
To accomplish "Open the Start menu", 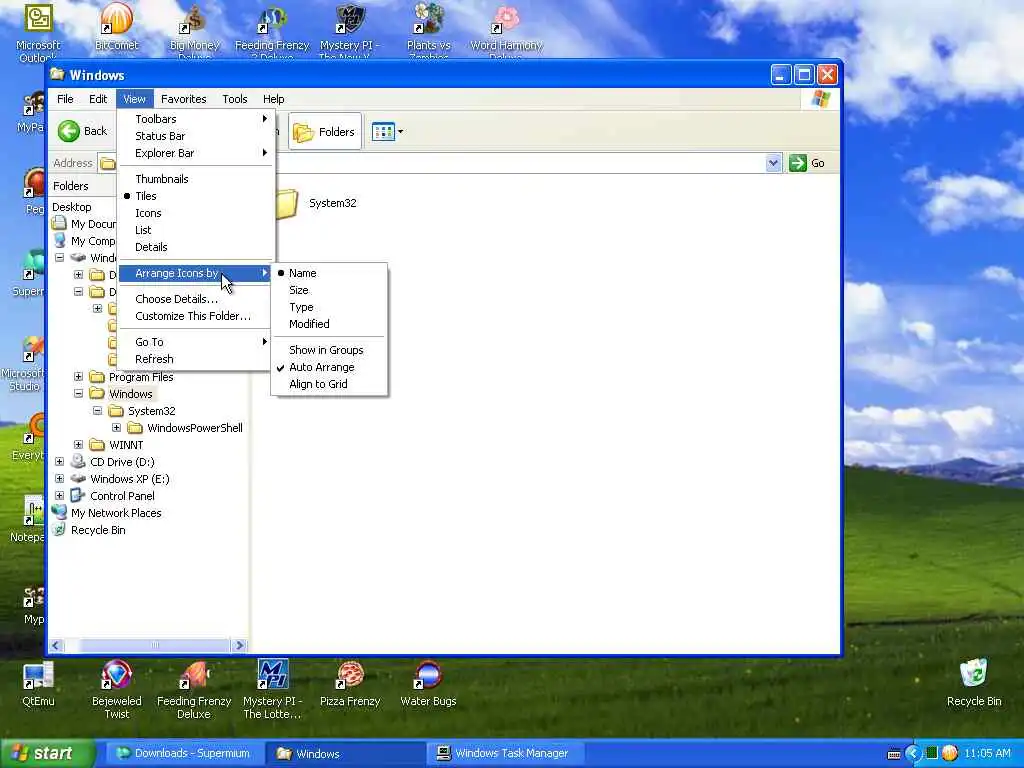I will pyautogui.click(x=47, y=754).
